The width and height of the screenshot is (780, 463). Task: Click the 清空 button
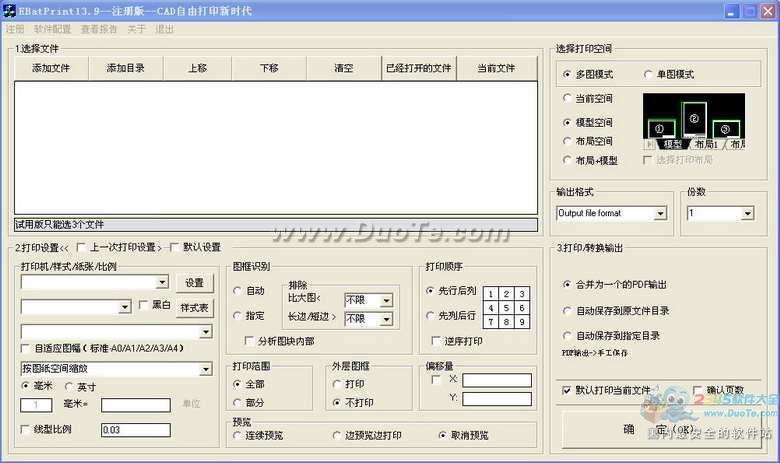[x=344, y=68]
